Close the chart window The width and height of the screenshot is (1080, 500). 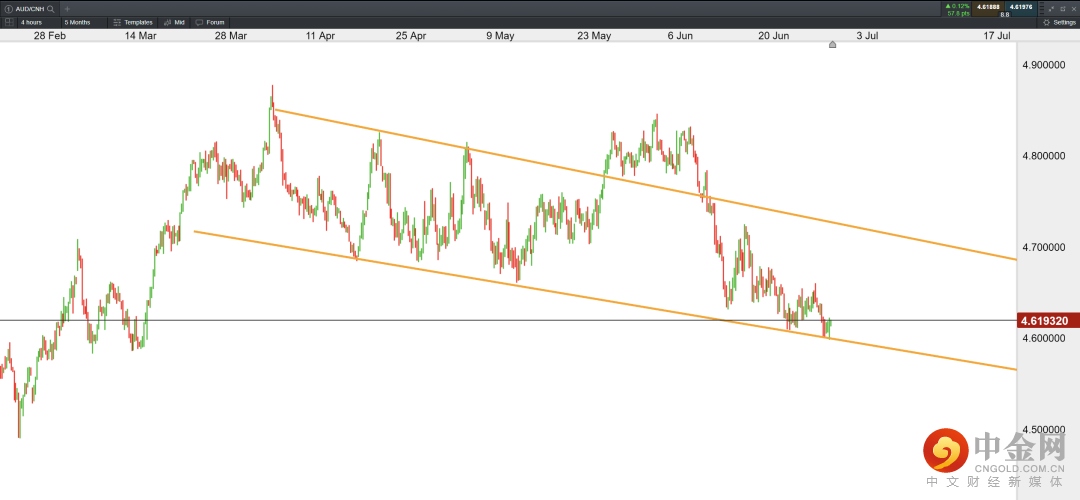pos(1074,9)
